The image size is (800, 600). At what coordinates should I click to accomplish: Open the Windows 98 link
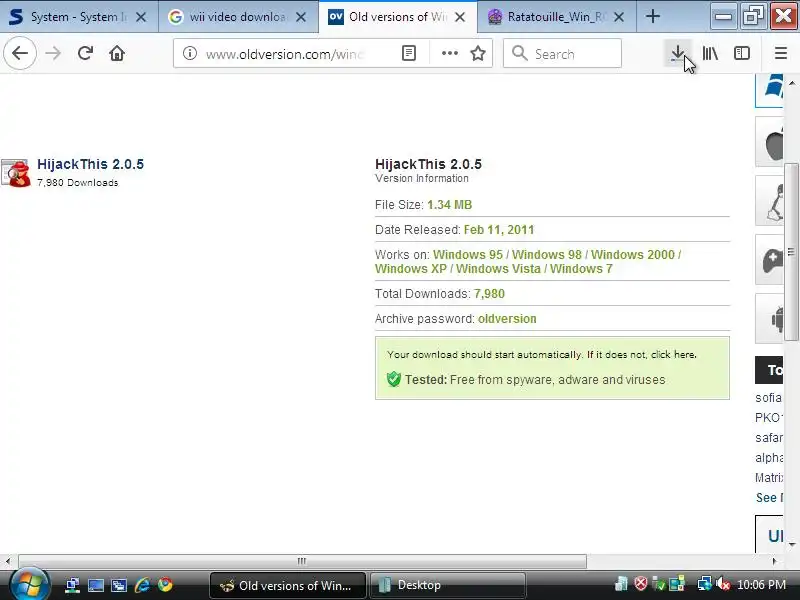click(546, 255)
